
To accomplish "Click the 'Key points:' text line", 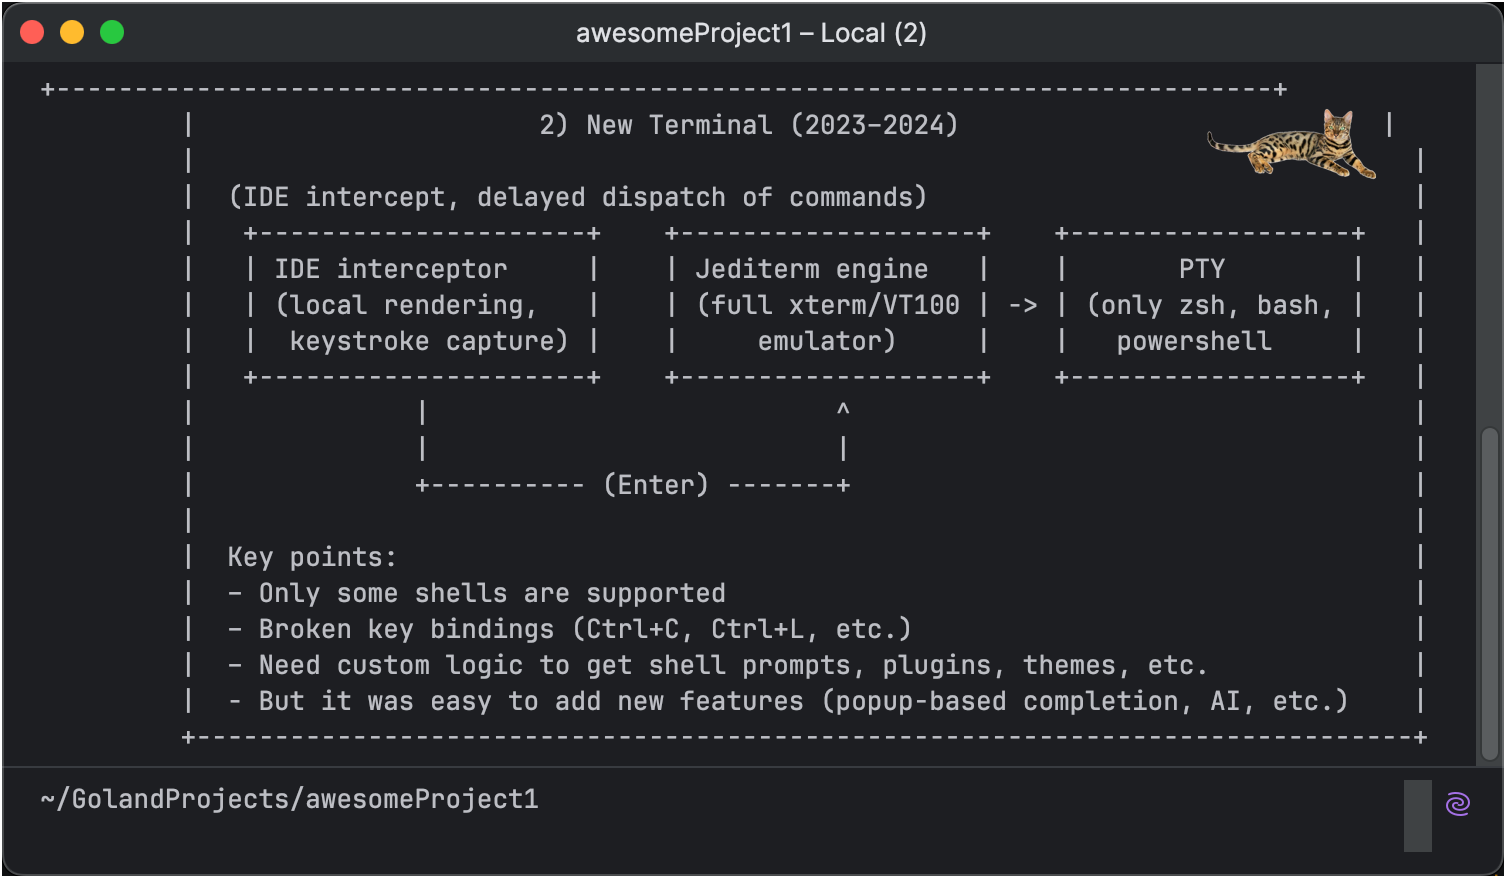I will 312,557.
